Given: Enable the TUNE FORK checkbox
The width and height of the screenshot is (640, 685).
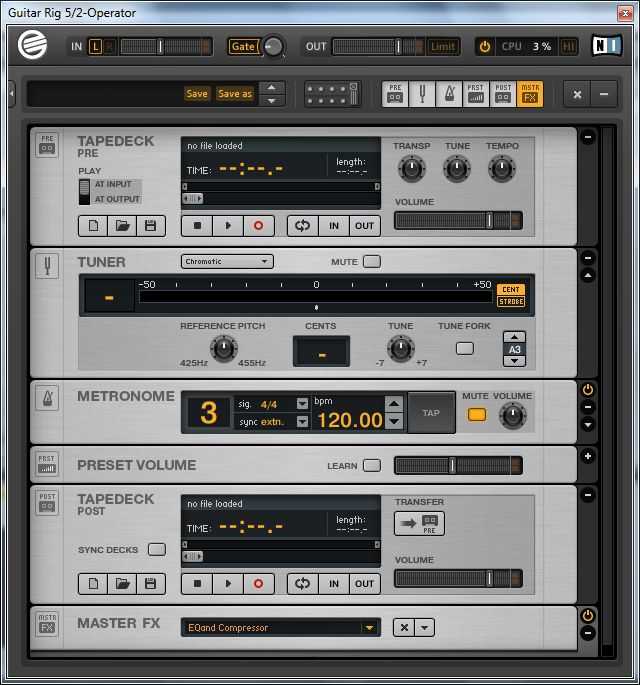Looking at the screenshot, I should 464,348.
